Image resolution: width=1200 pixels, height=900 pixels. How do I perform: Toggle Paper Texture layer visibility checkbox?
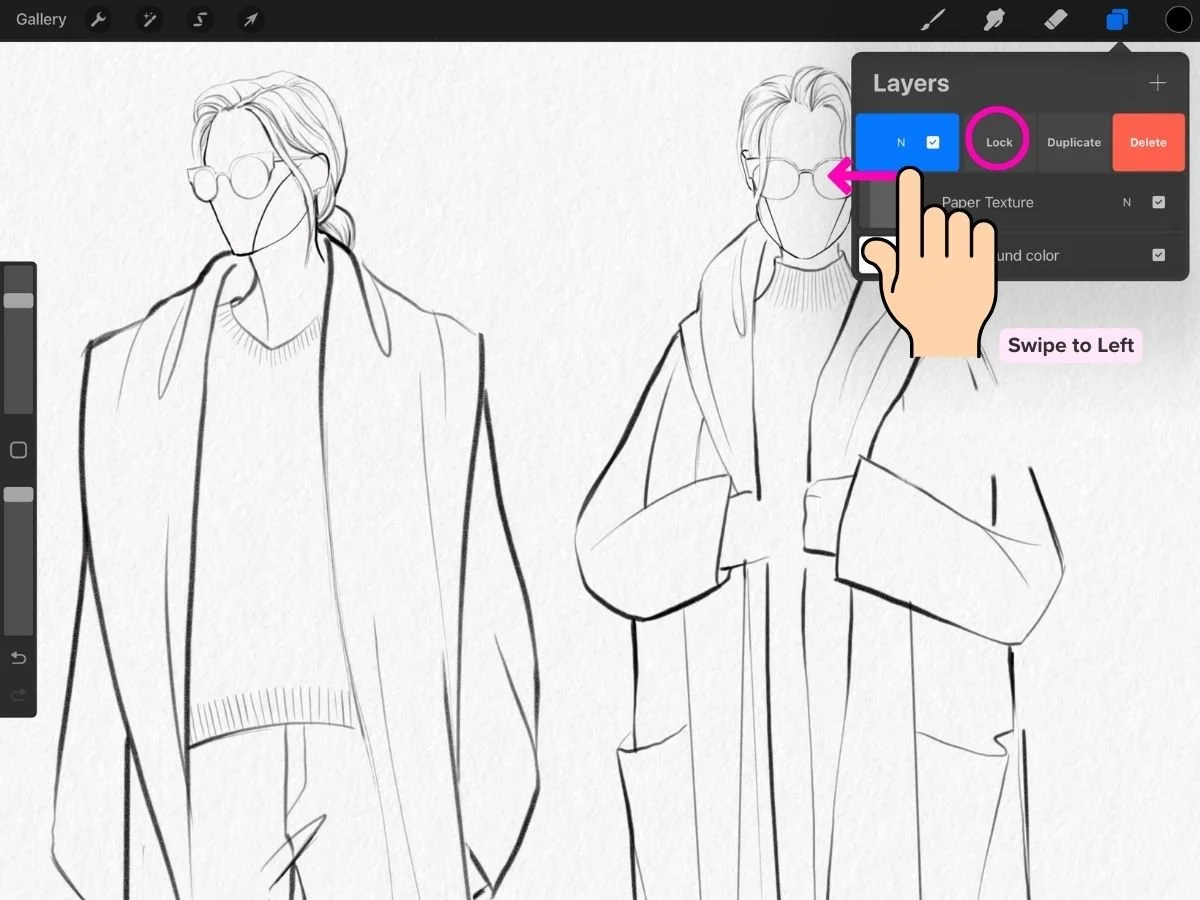[x=1158, y=202]
